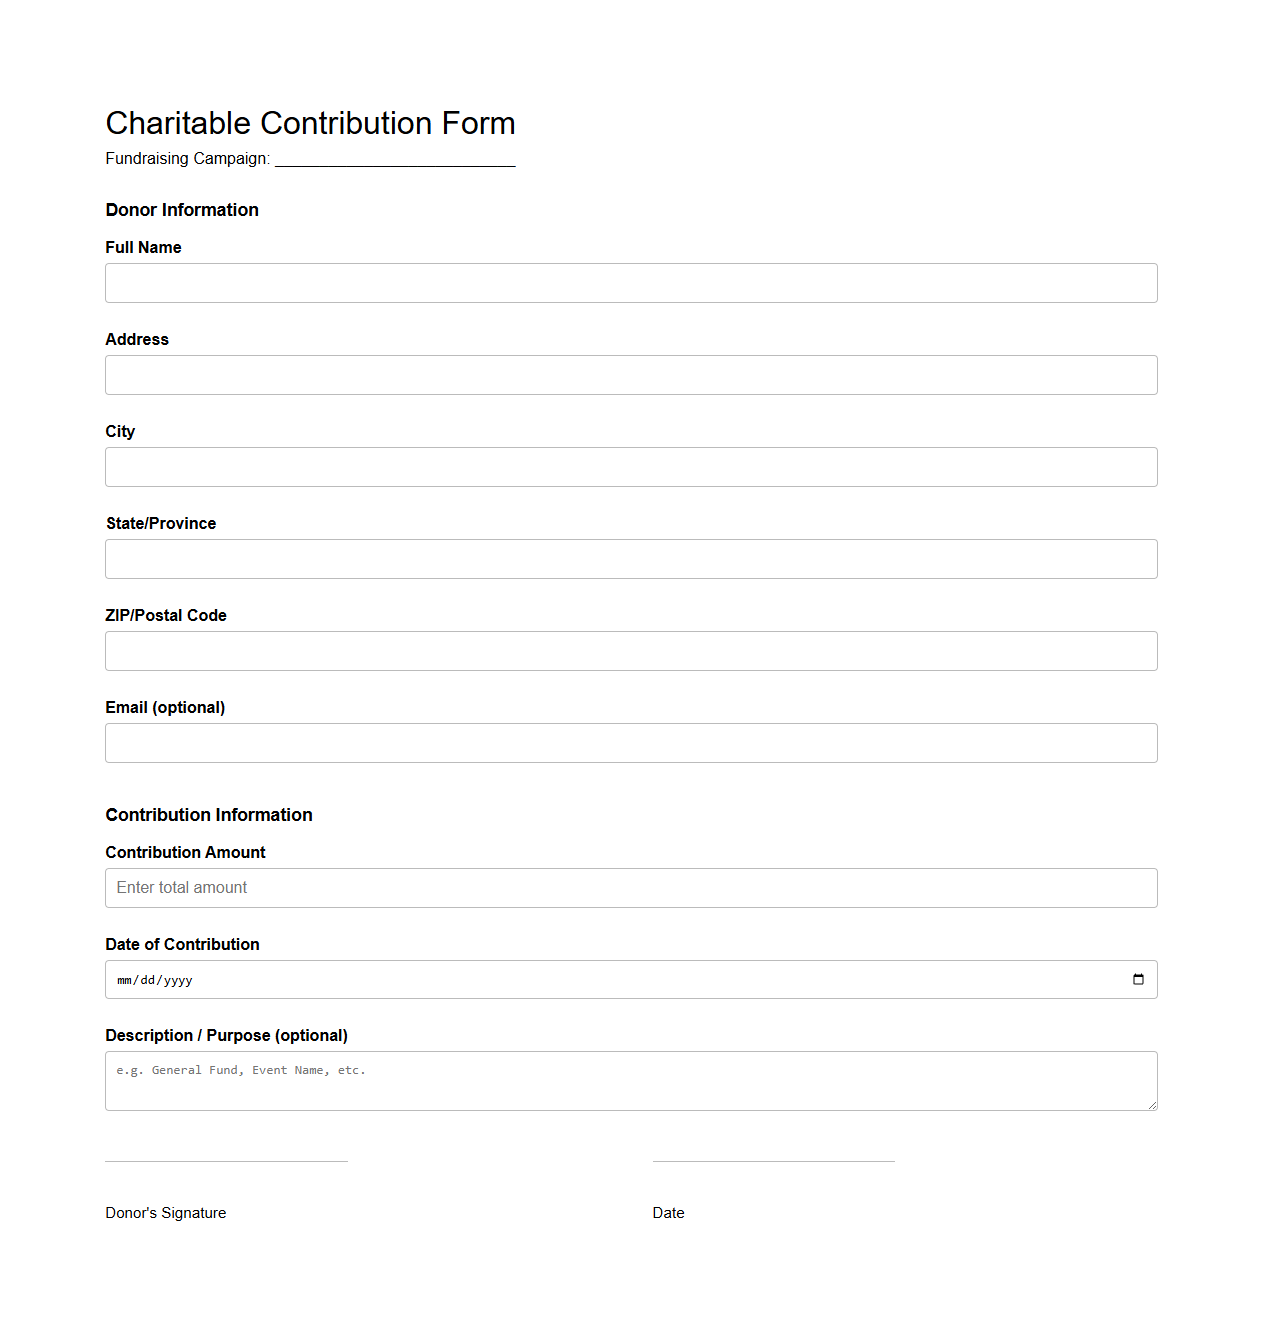The width and height of the screenshot is (1263, 1321).
Task: Open the date picker calendar icon
Action: [x=1138, y=979]
